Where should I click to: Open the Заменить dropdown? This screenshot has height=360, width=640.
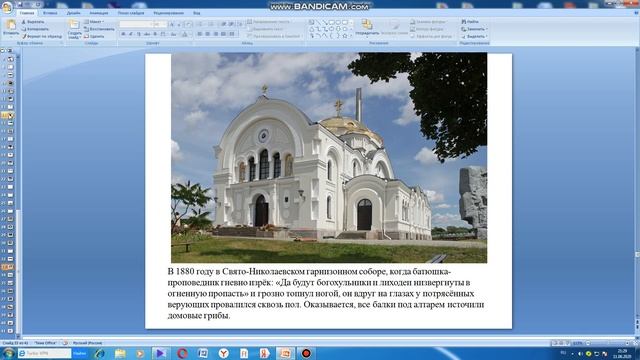(473, 29)
